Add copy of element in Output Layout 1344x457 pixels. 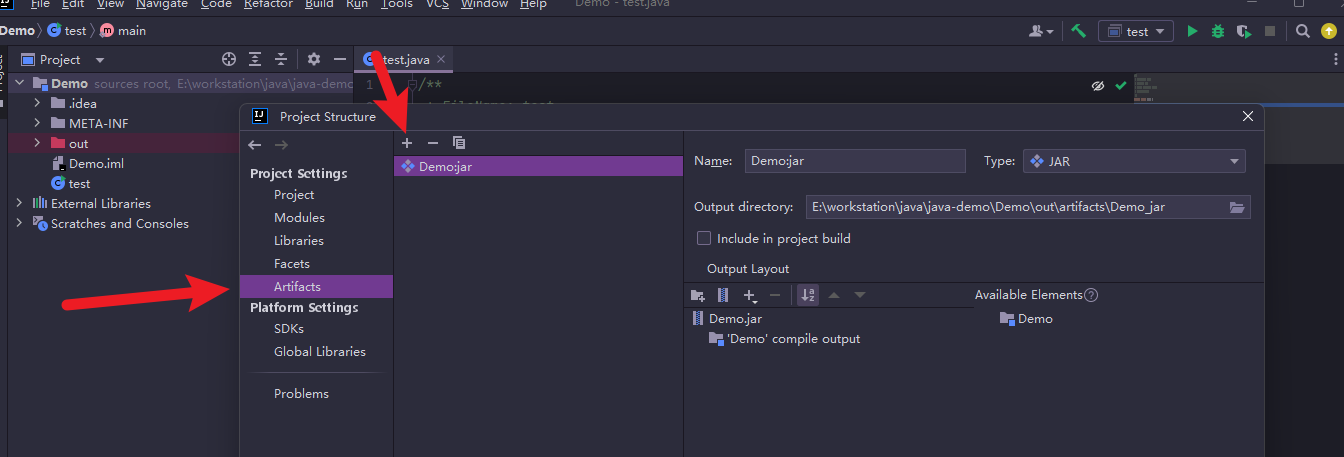point(750,295)
